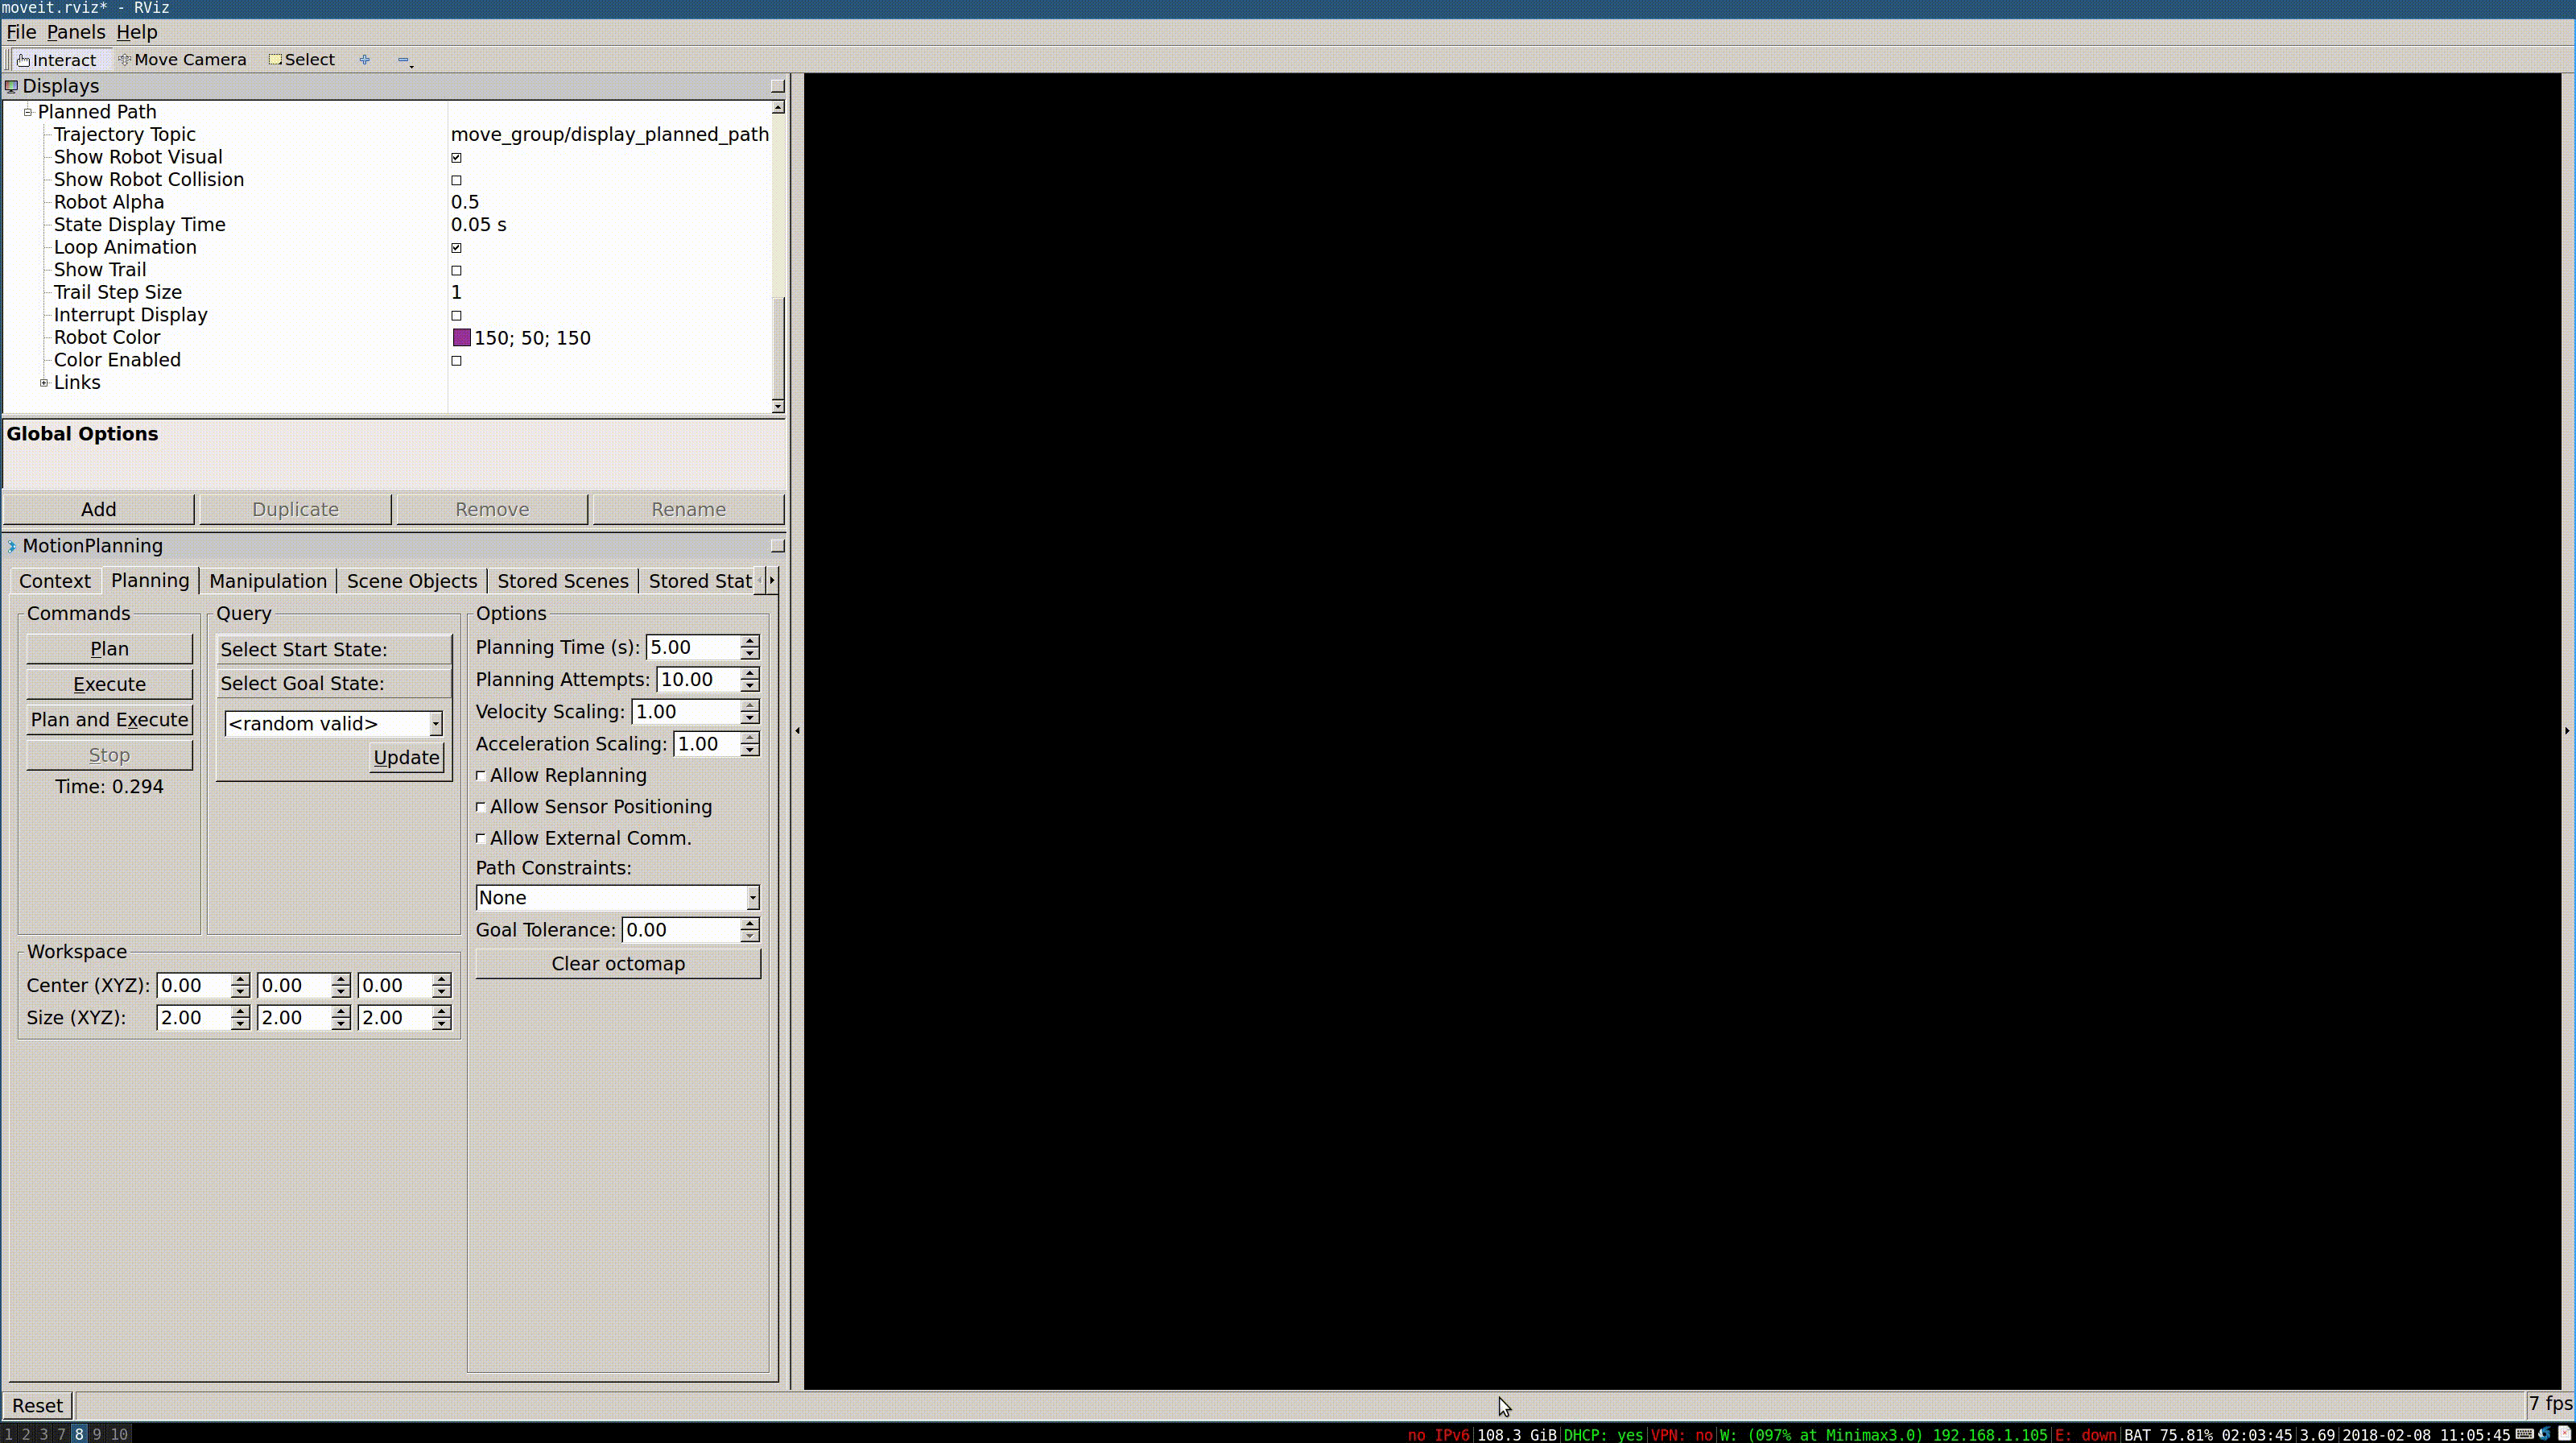Uncheck Show Robot Visual
Image resolution: width=2576 pixels, height=1443 pixels.
pyautogui.click(x=456, y=158)
